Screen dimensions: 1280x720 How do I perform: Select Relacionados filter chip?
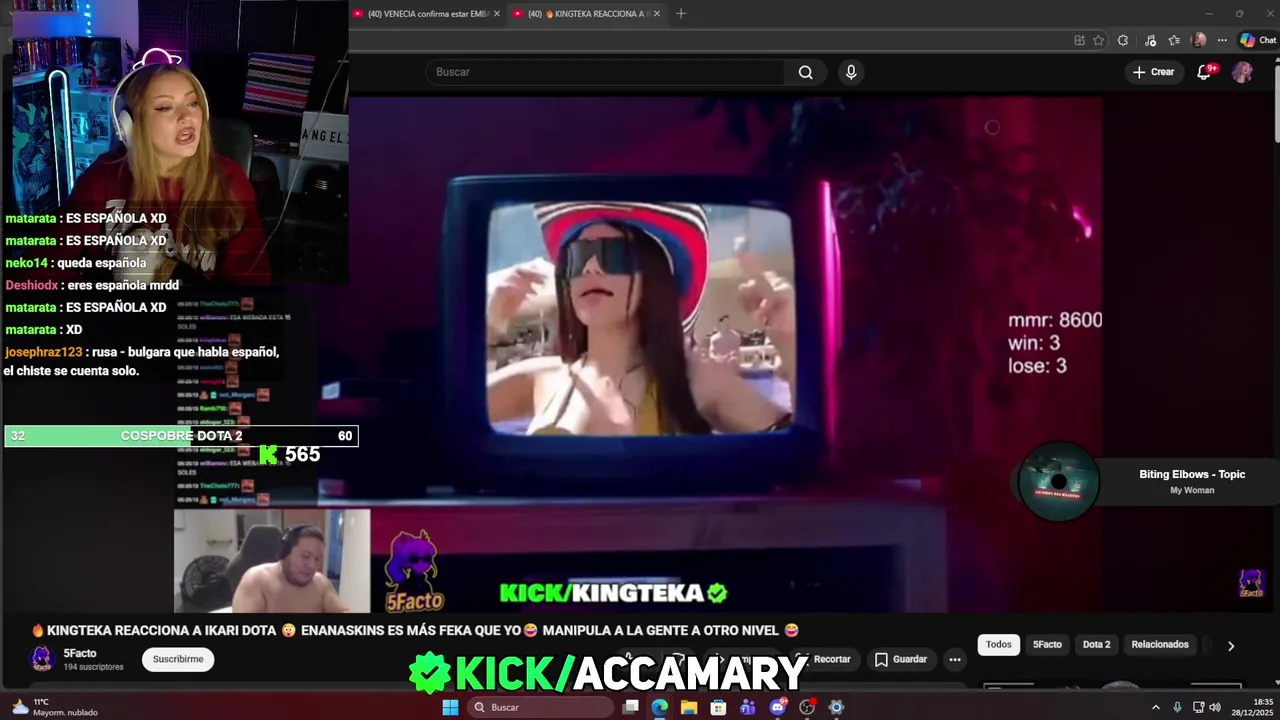tap(1160, 645)
